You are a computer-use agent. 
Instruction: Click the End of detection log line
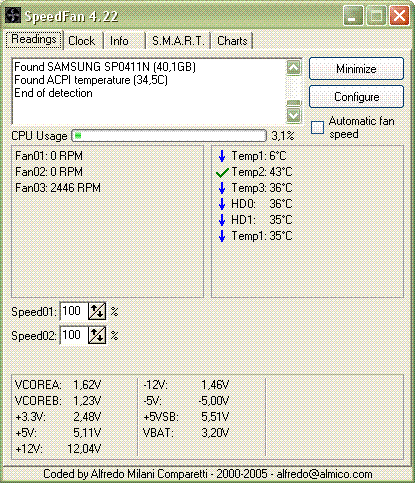click(53, 93)
